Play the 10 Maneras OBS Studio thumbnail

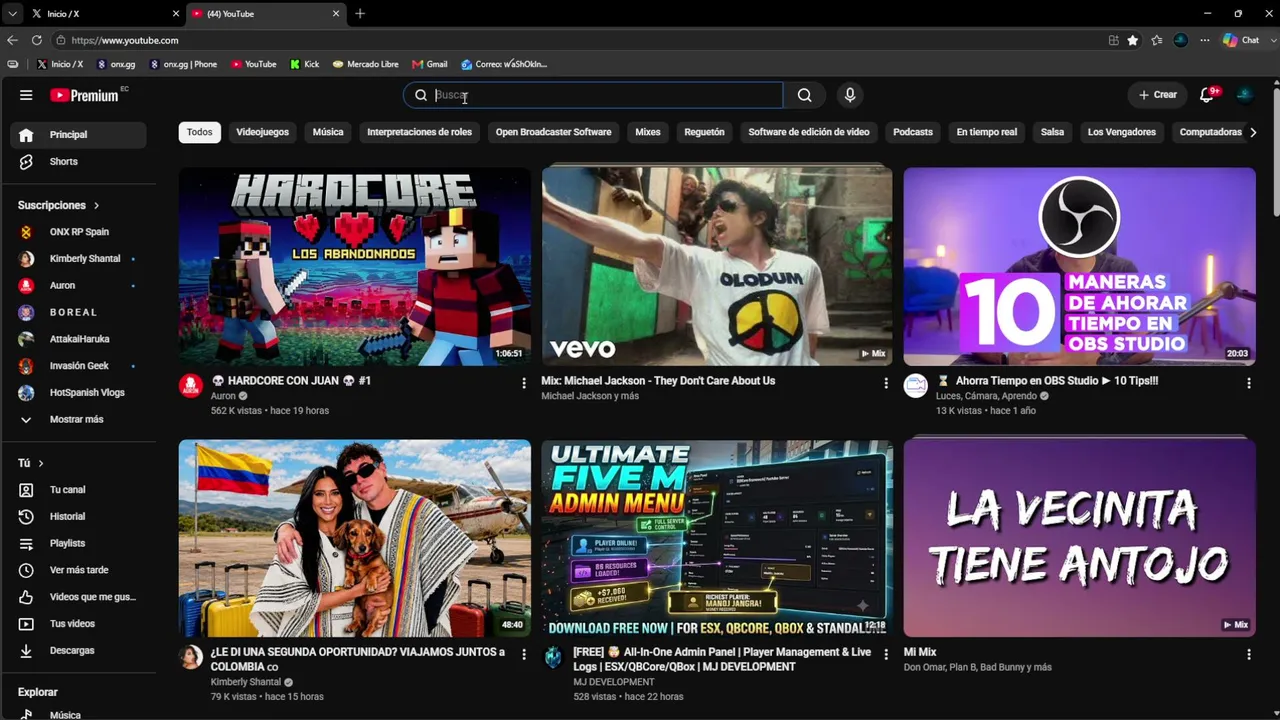(1079, 266)
